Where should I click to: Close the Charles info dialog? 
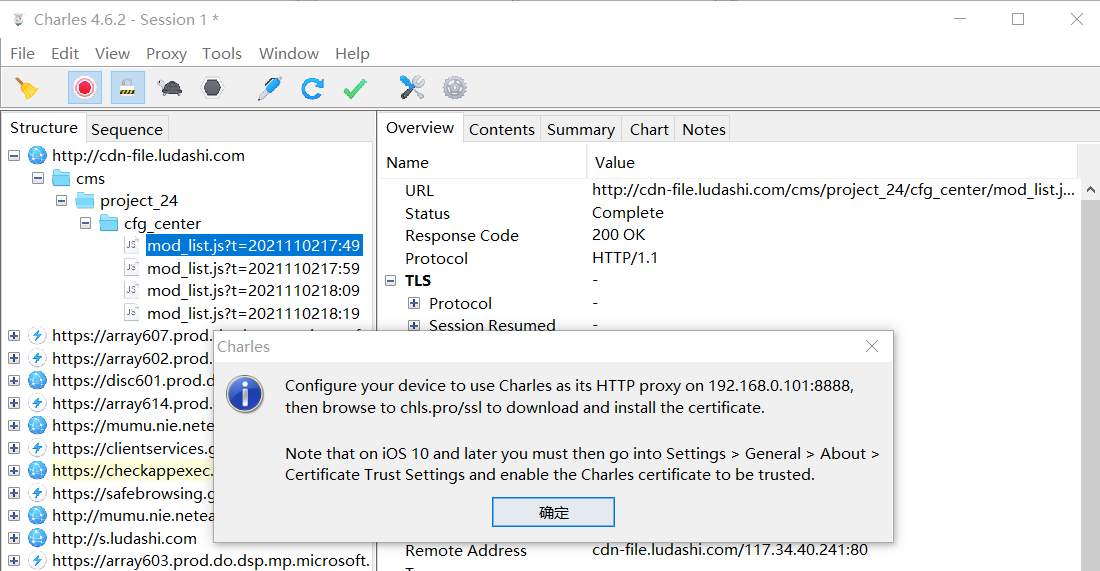point(872,347)
